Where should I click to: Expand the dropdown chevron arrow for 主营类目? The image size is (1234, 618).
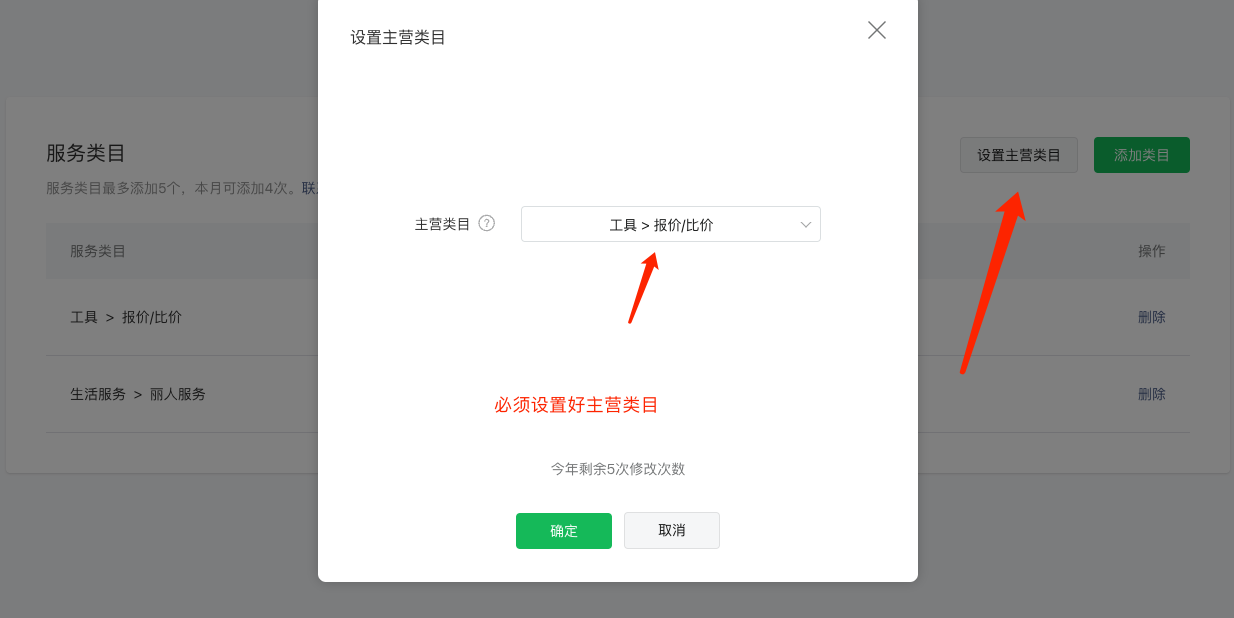(x=806, y=225)
